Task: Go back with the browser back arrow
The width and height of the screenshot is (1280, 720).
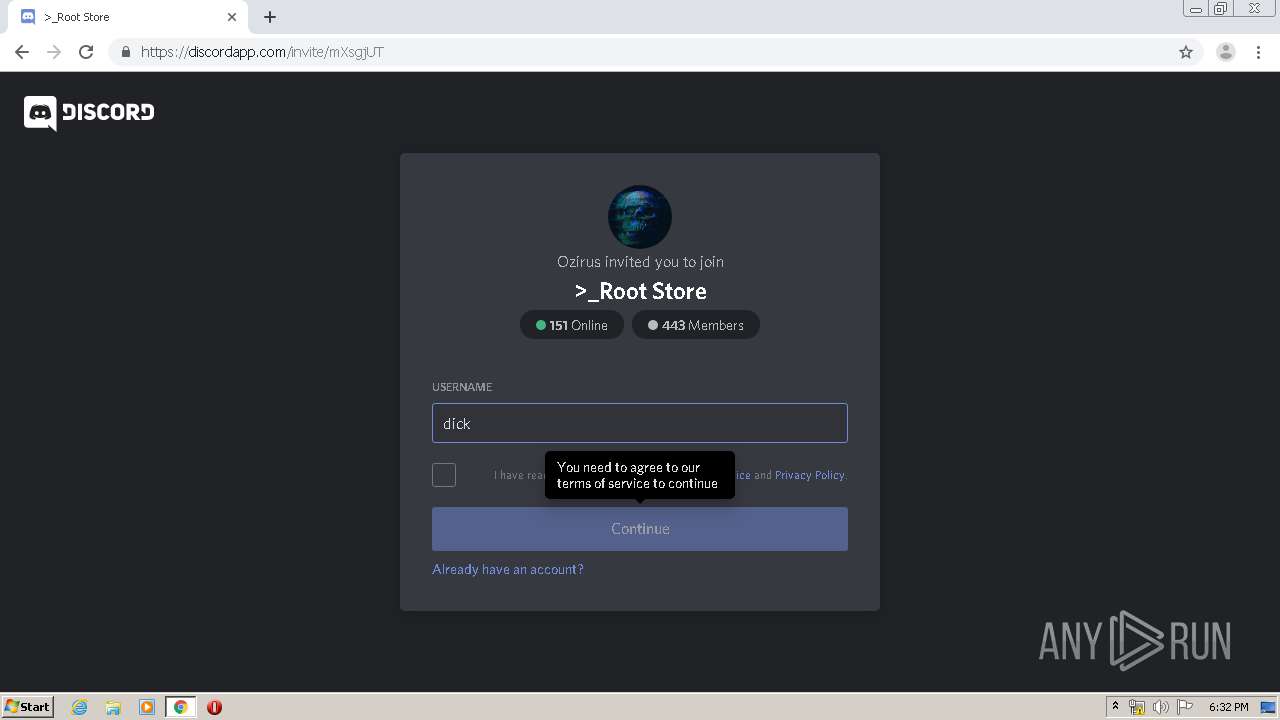Action: 22,52
